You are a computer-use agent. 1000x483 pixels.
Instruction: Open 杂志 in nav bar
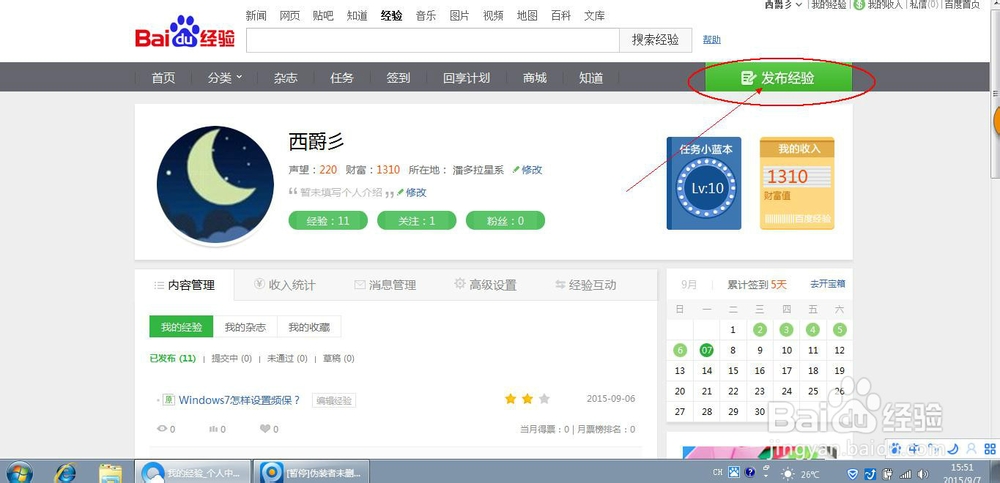click(x=286, y=78)
